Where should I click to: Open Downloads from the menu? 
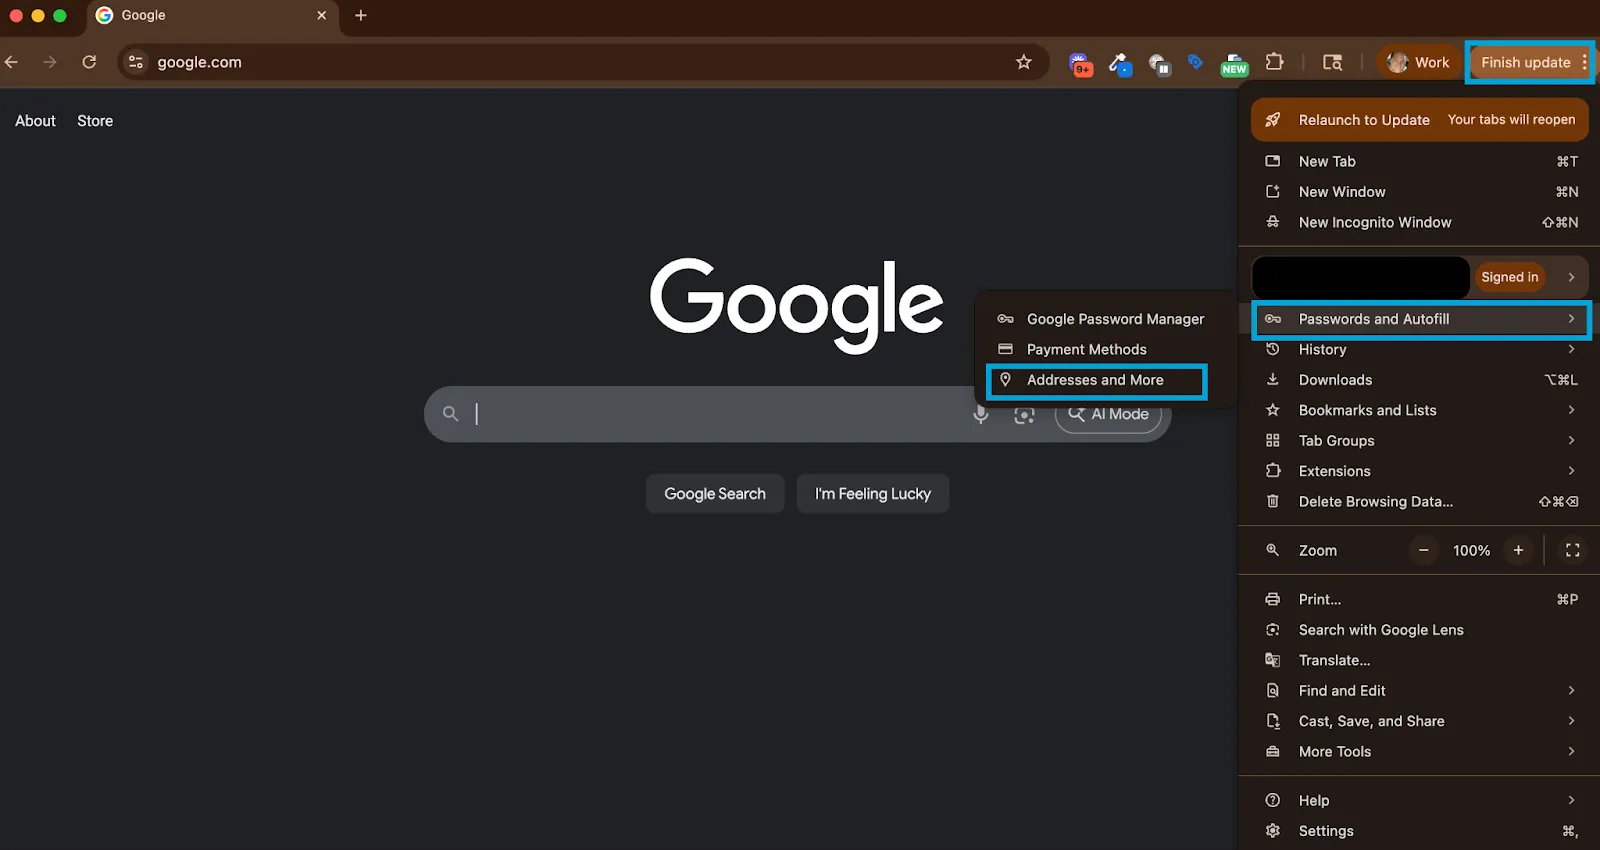1420,380
